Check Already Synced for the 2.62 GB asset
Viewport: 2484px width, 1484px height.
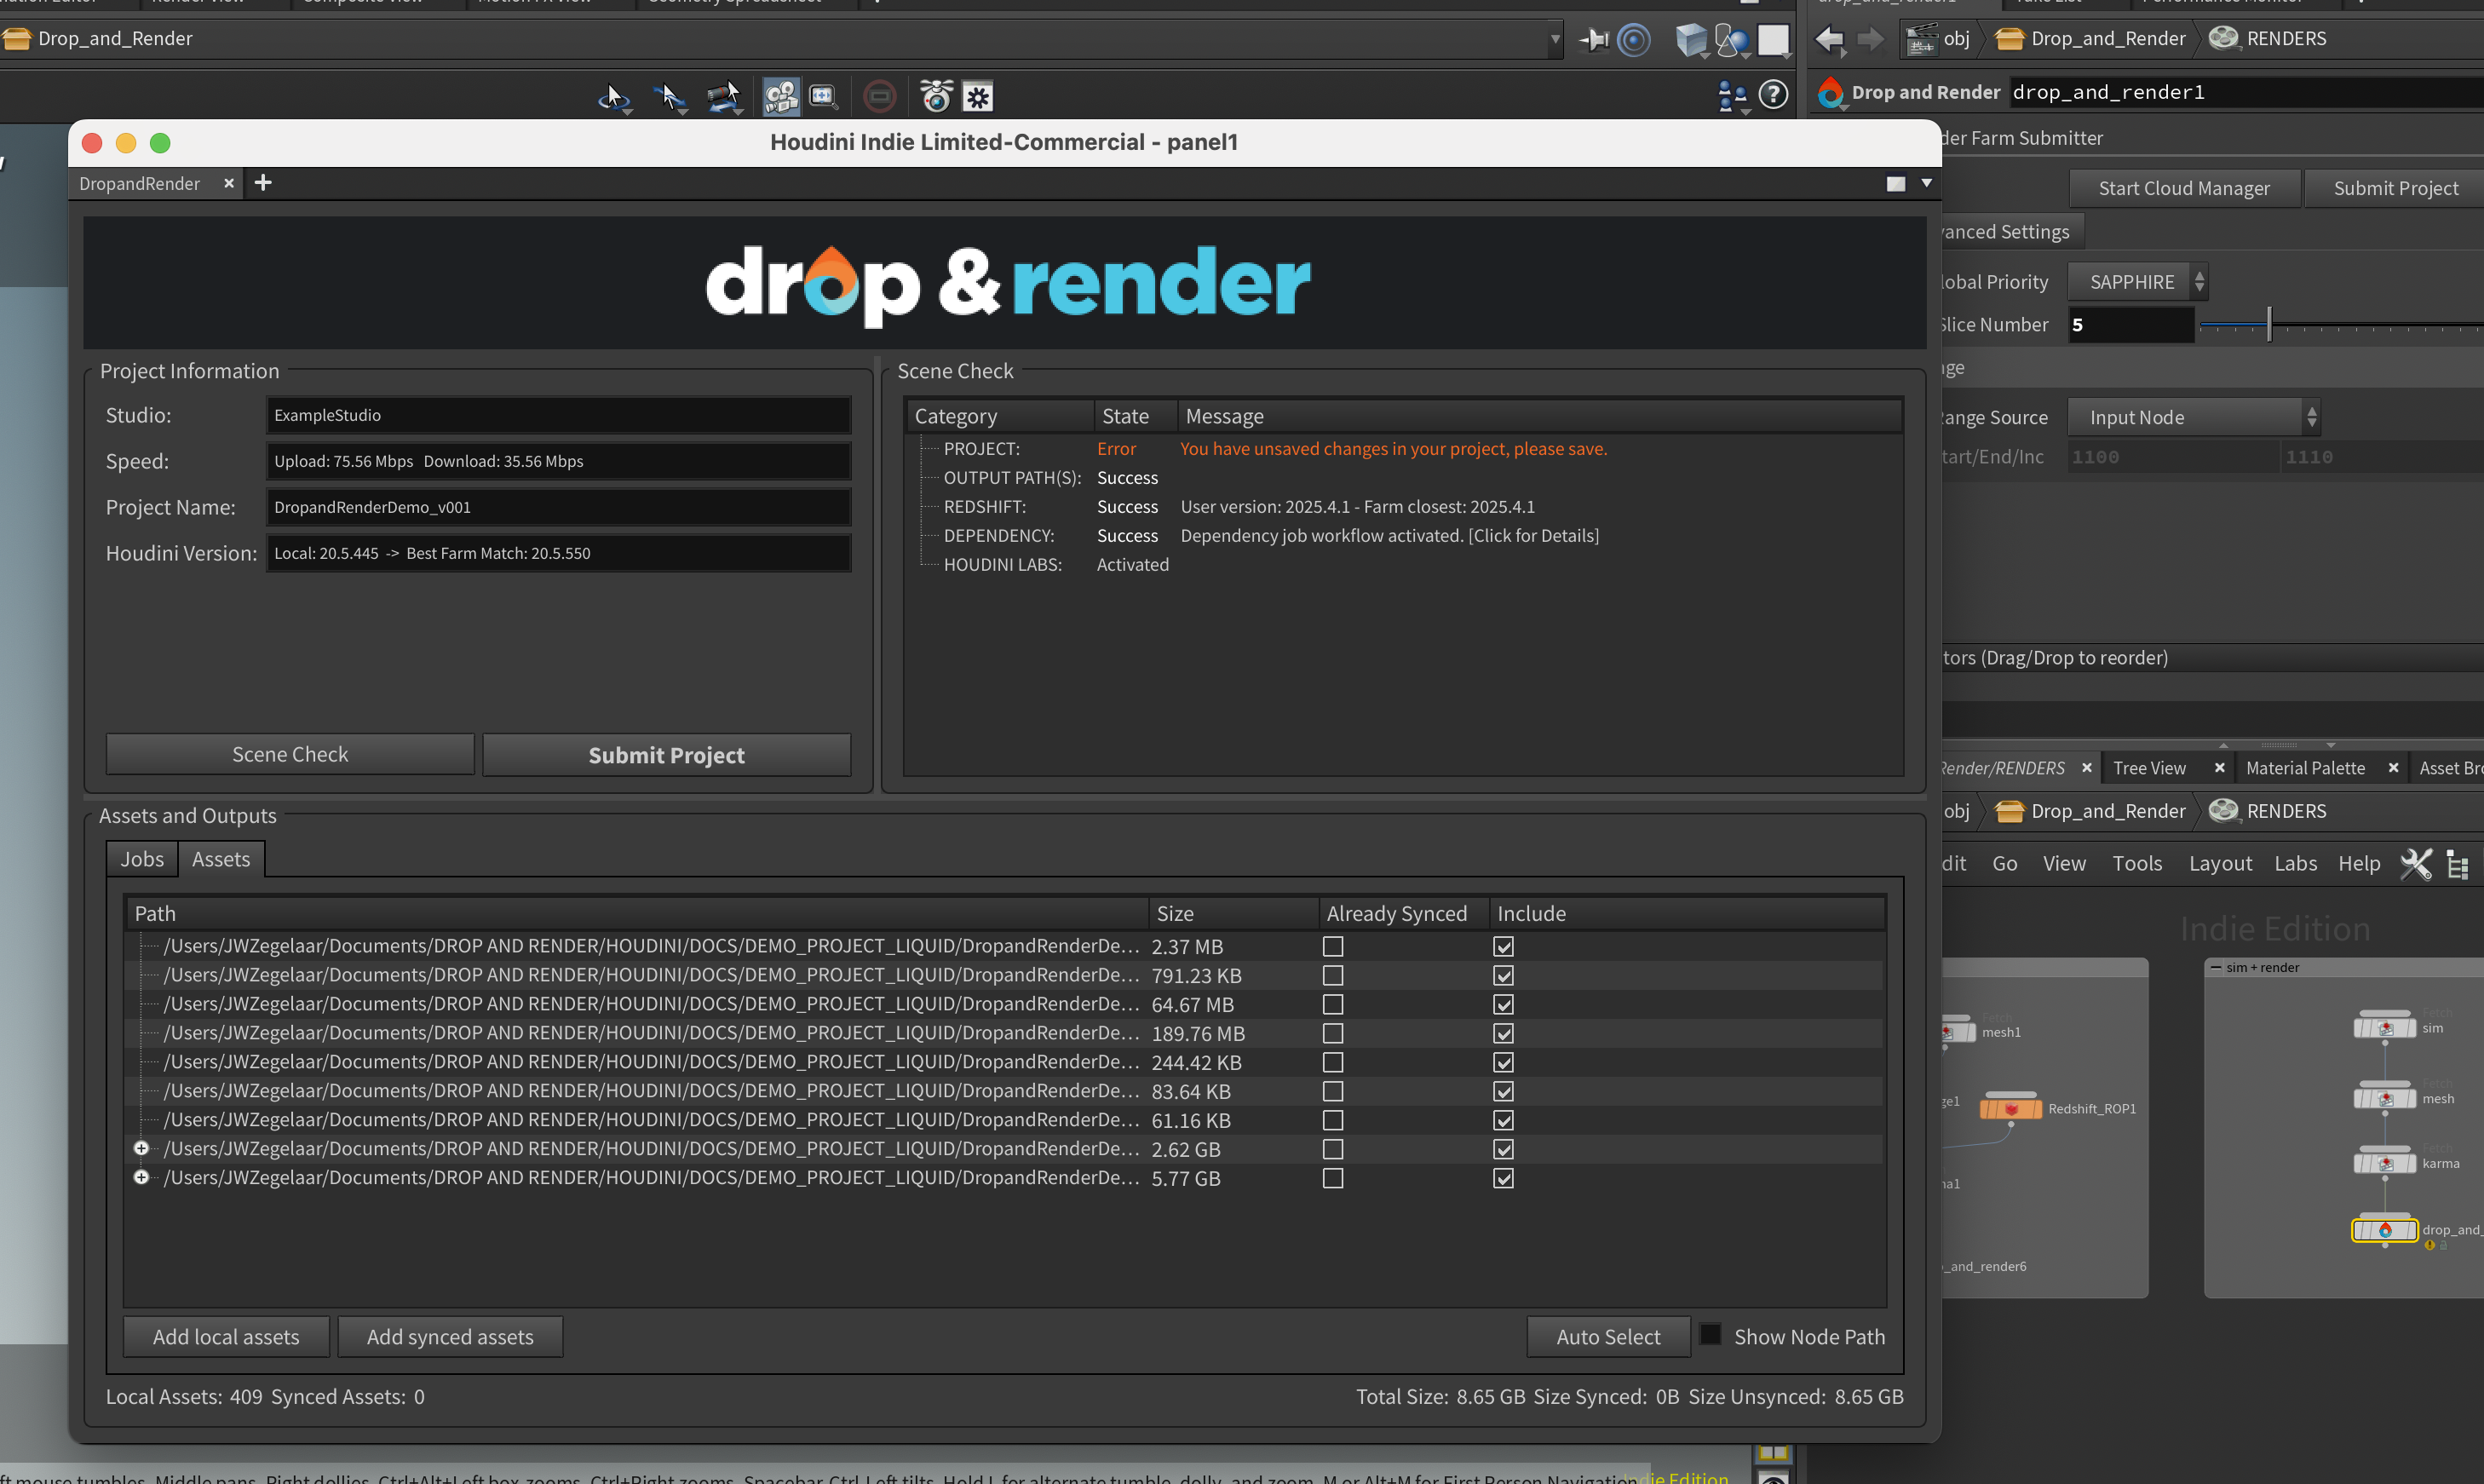pos(1333,1149)
